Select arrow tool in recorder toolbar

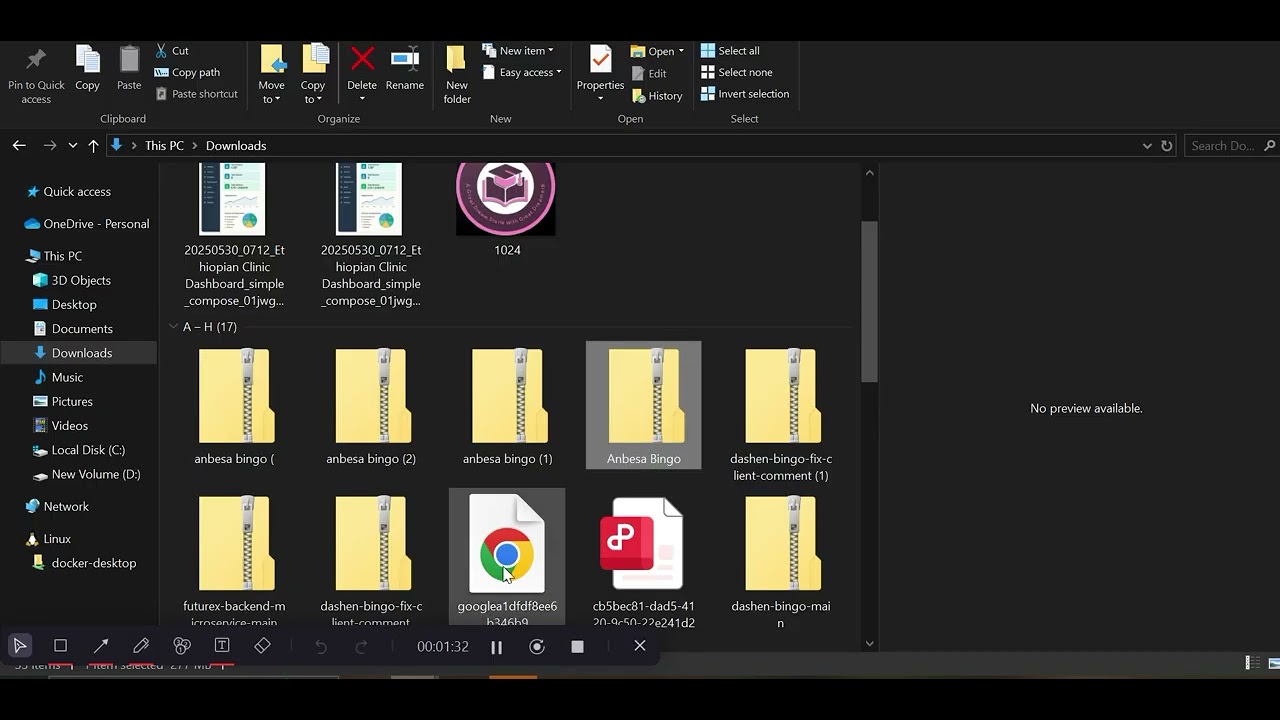point(101,646)
